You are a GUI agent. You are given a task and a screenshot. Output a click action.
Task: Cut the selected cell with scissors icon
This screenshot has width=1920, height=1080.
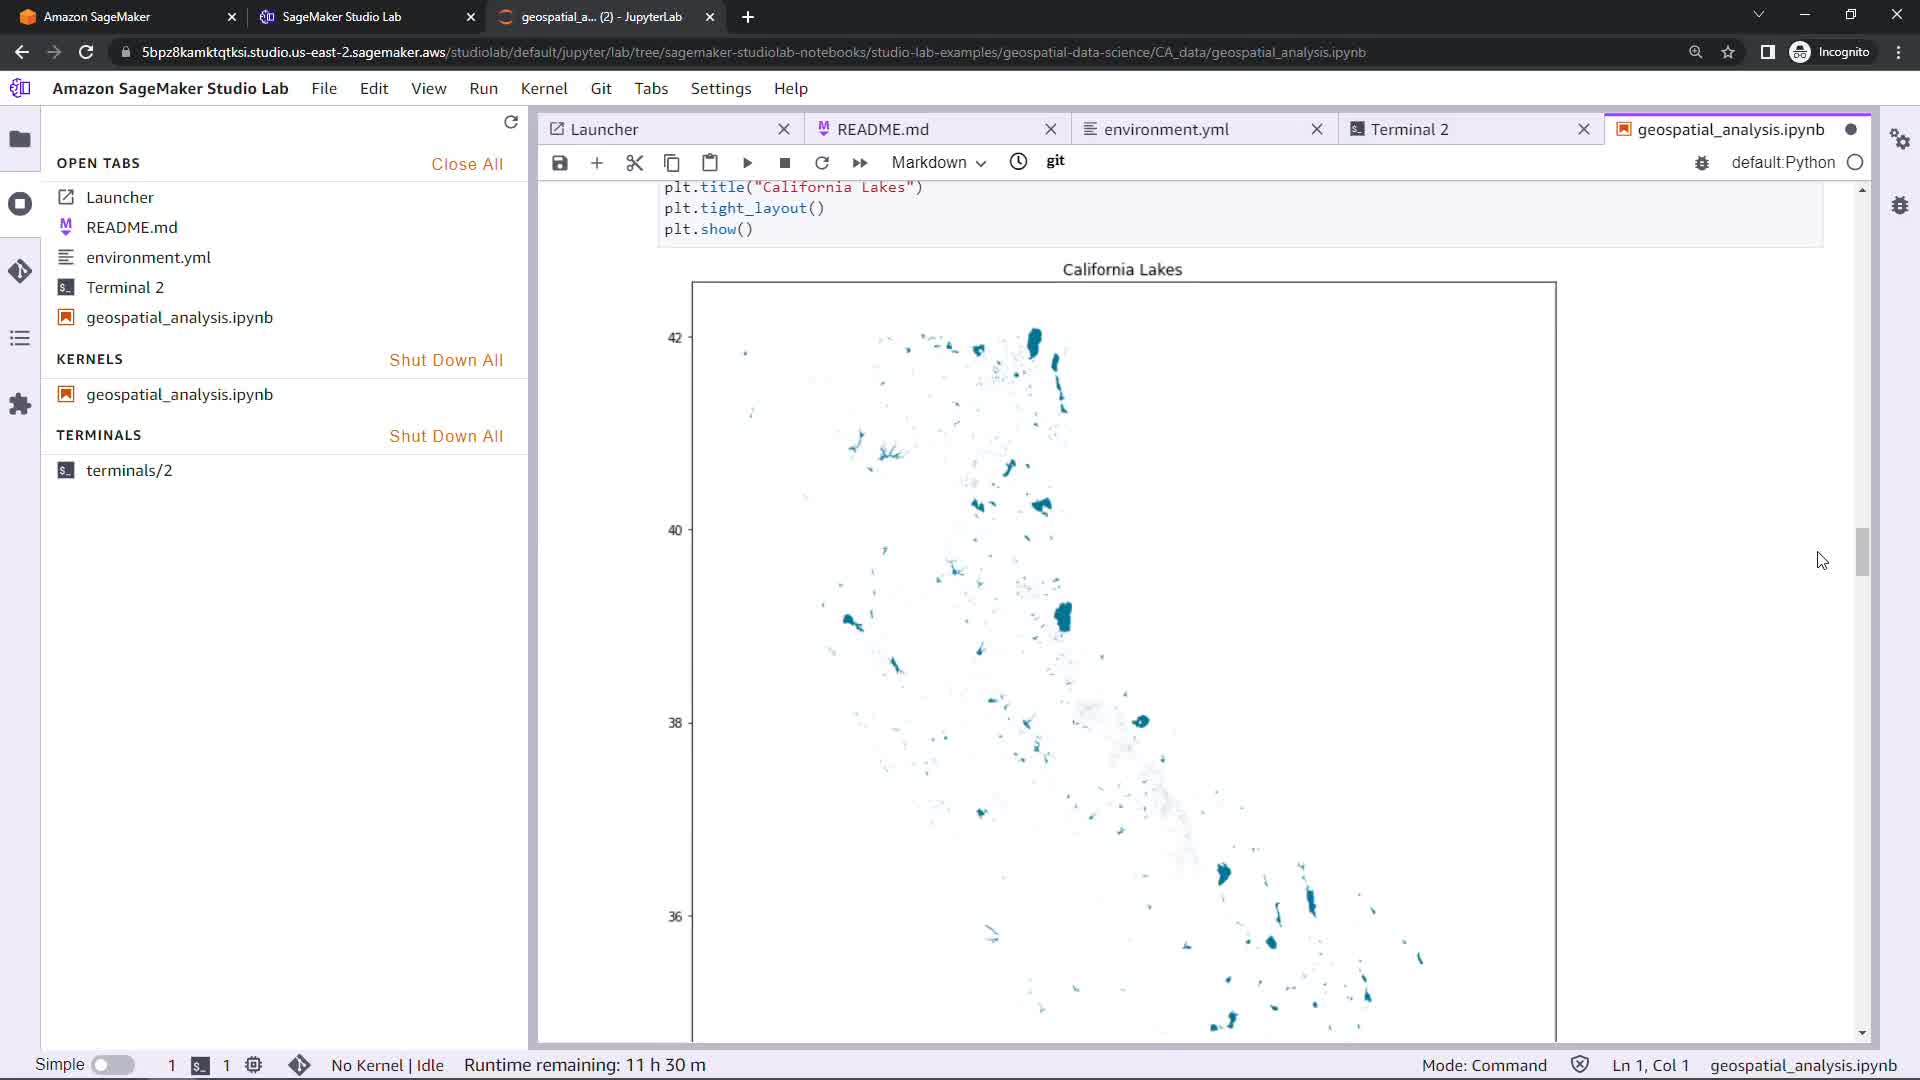[634, 163]
